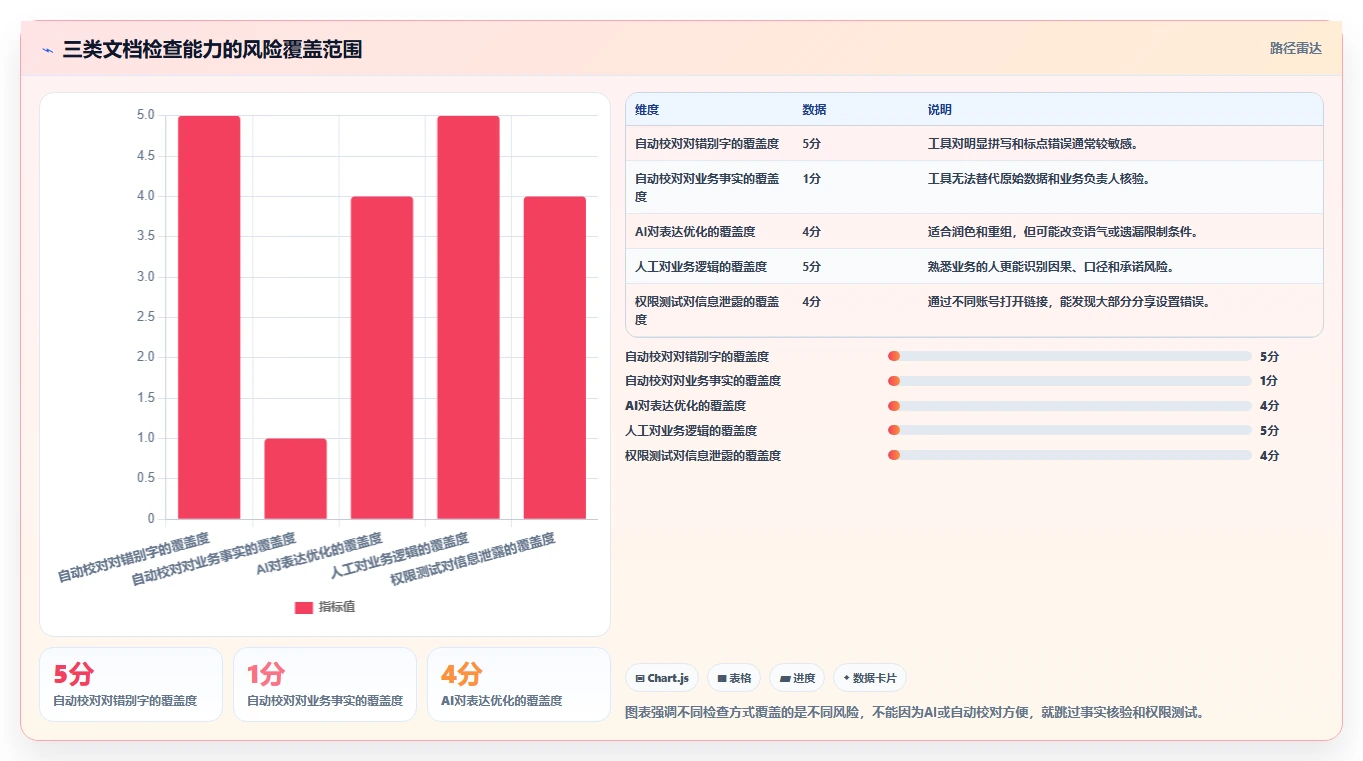Click the 说明 column header
1363x761 pixels.
point(939,110)
